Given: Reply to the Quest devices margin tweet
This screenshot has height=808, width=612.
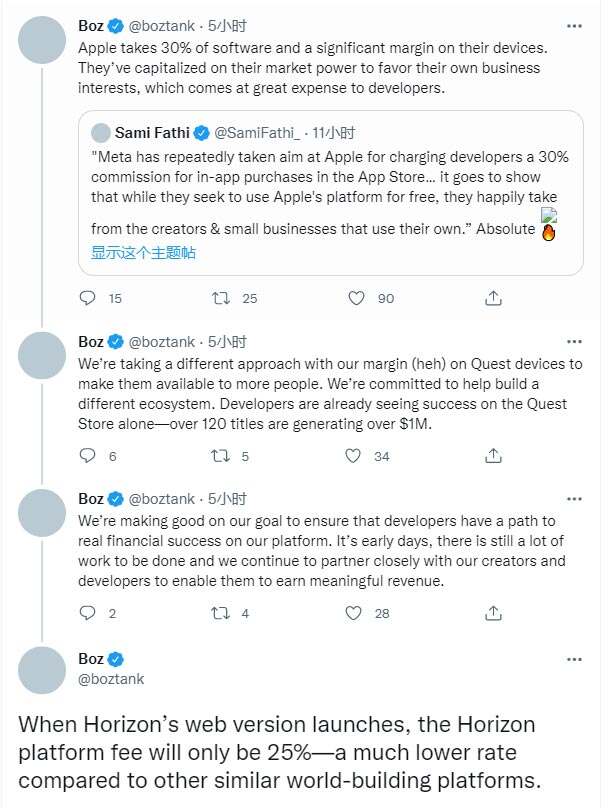Looking at the screenshot, I should pyautogui.click(x=87, y=456).
